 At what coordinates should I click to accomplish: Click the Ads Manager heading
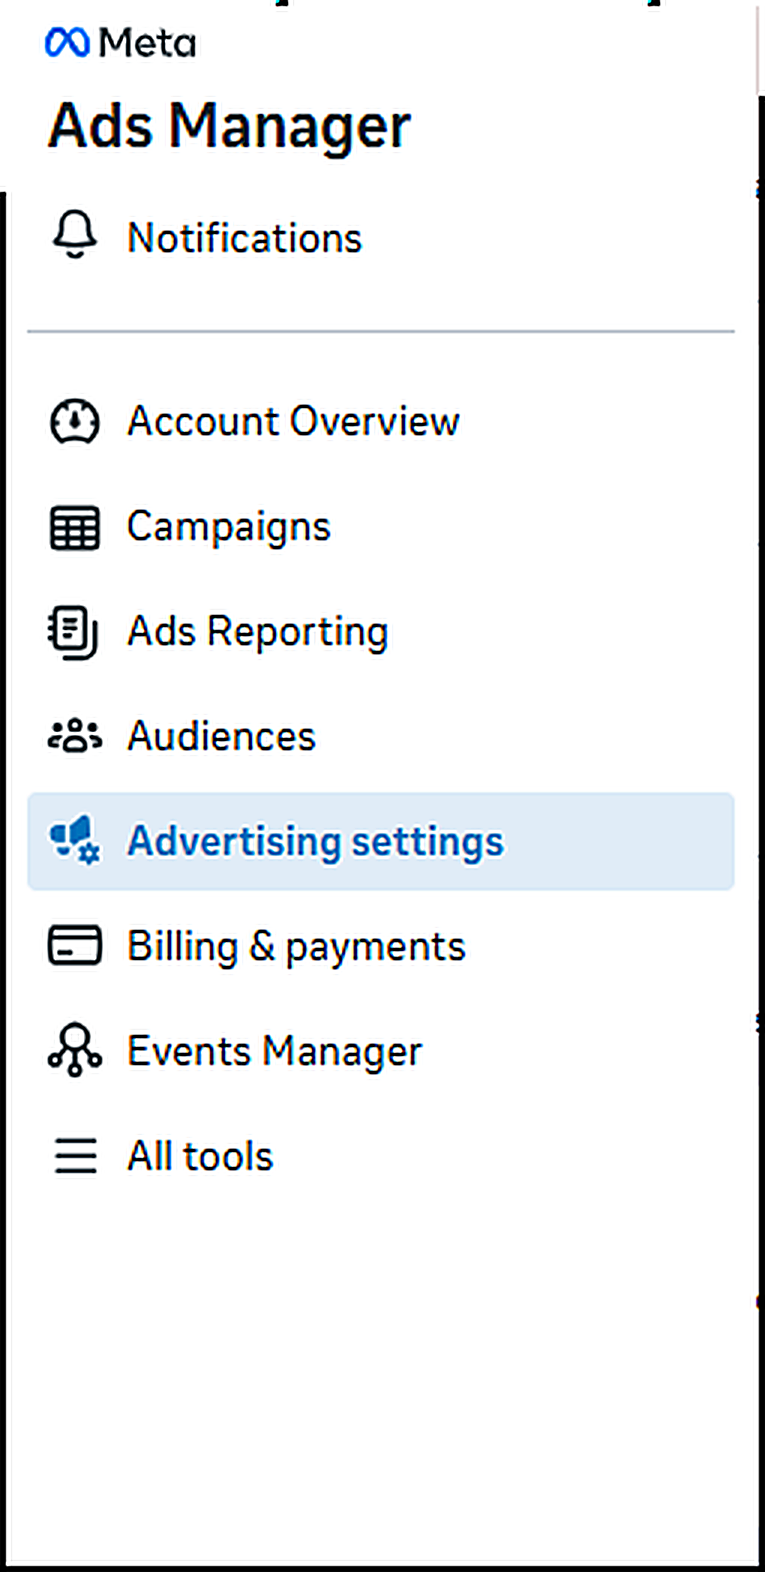point(229,128)
